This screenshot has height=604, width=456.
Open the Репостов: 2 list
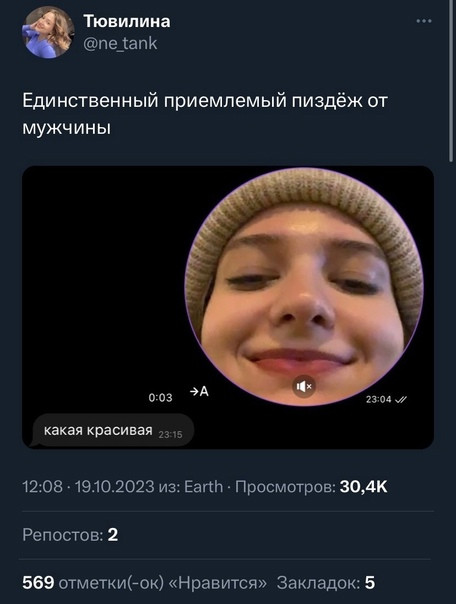pos(70,535)
